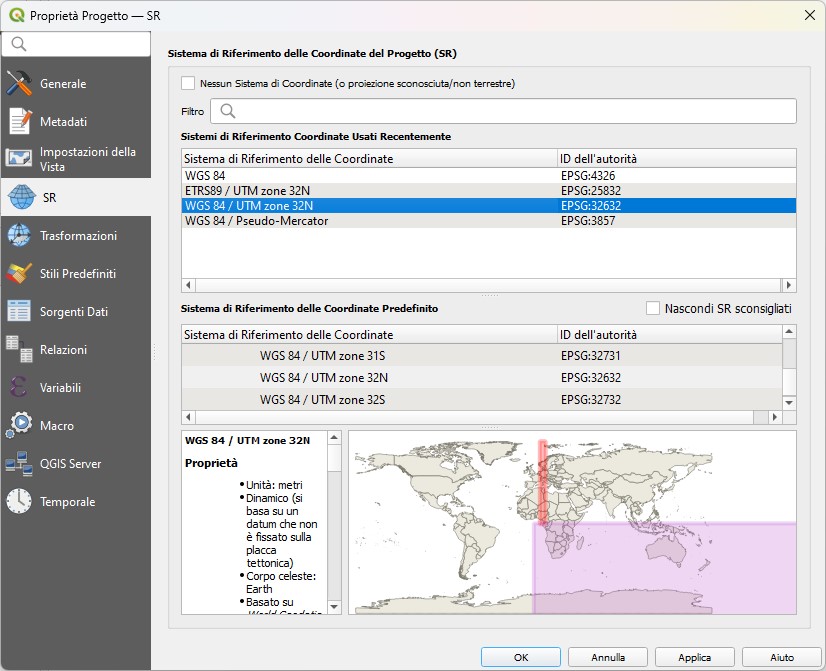Viewport: 826px width, 671px height.
Task: Click the Annulla button
Action: [x=607, y=657]
